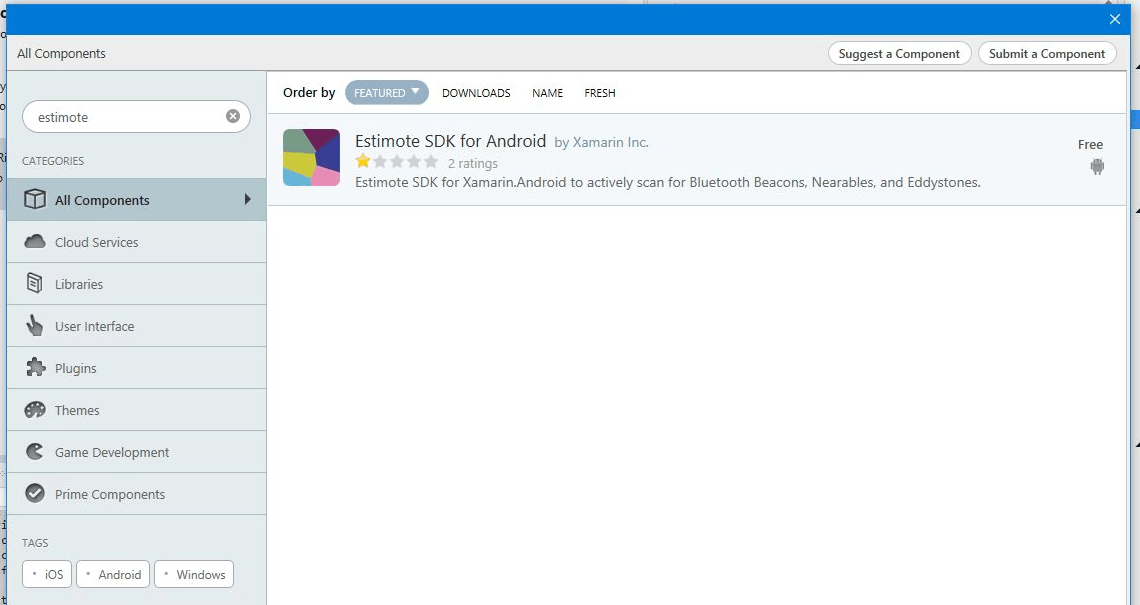Image resolution: width=1140 pixels, height=605 pixels.
Task: Toggle the iOS tag filter
Action: coord(47,575)
